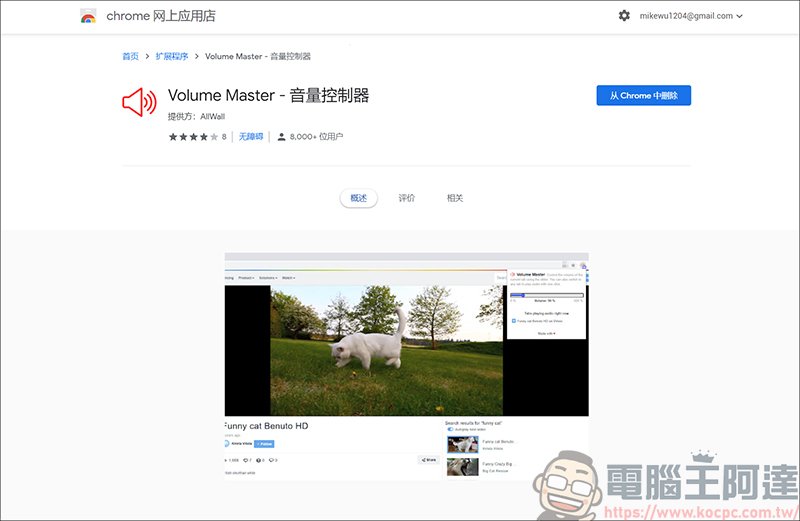Switch to the 评价 tab
The height and width of the screenshot is (521, 800).
[x=406, y=198]
